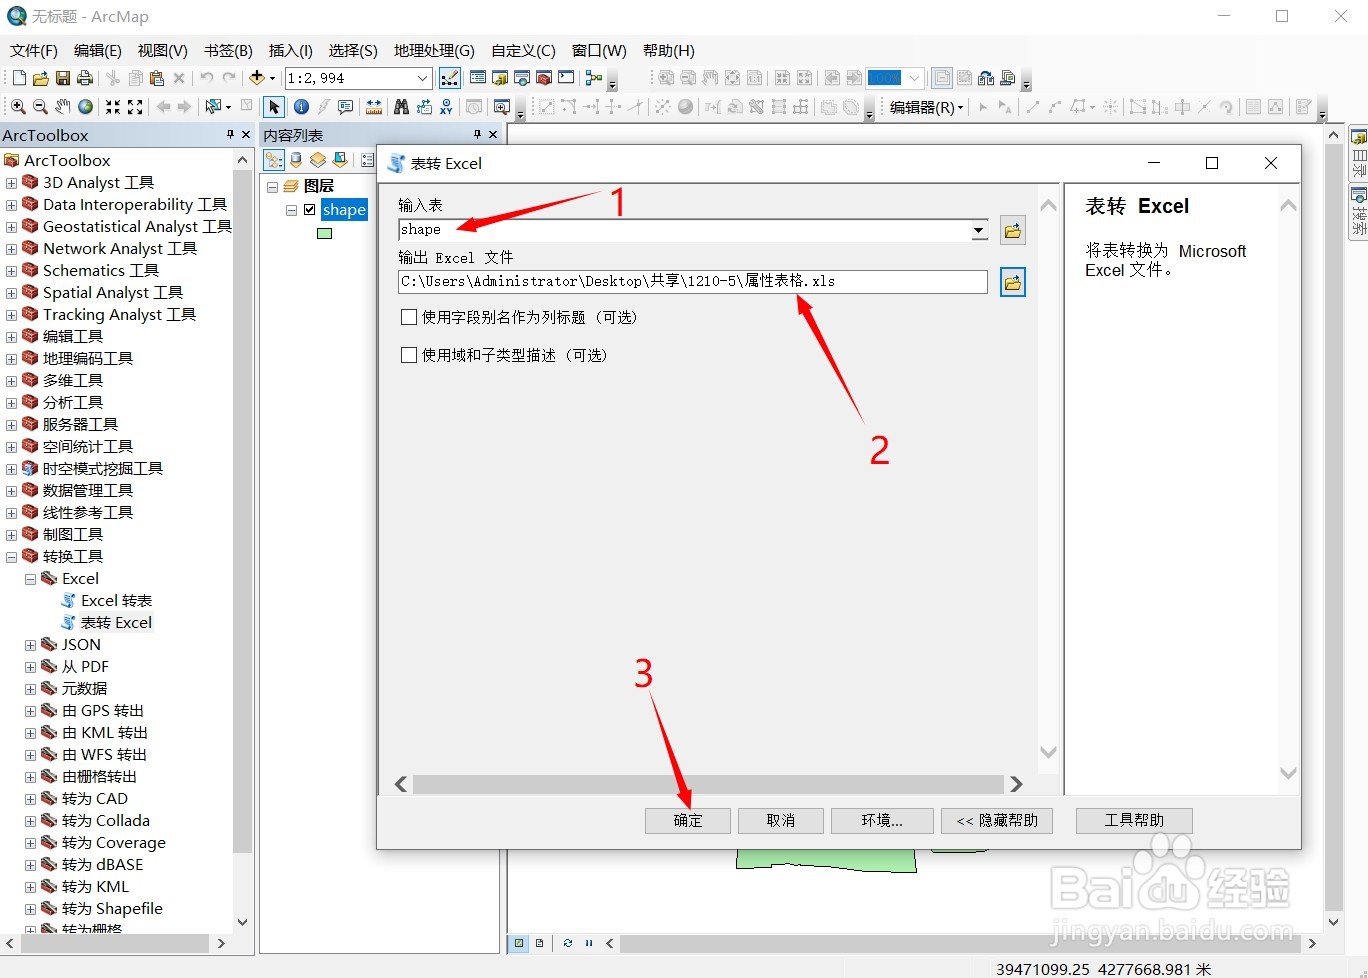Select the 表转 Excel tree item
Image resolution: width=1368 pixels, height=978 pixels.
(117, 622)
